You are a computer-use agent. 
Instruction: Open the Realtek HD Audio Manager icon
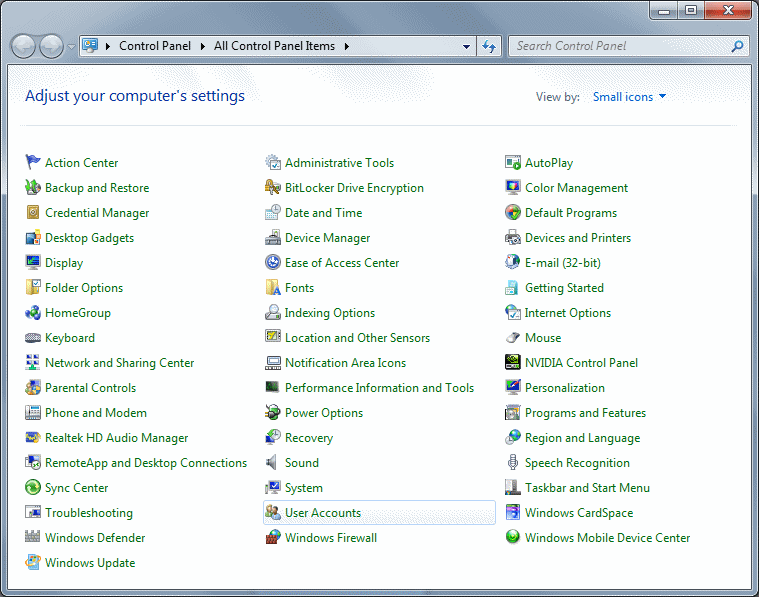click(32, 438)
